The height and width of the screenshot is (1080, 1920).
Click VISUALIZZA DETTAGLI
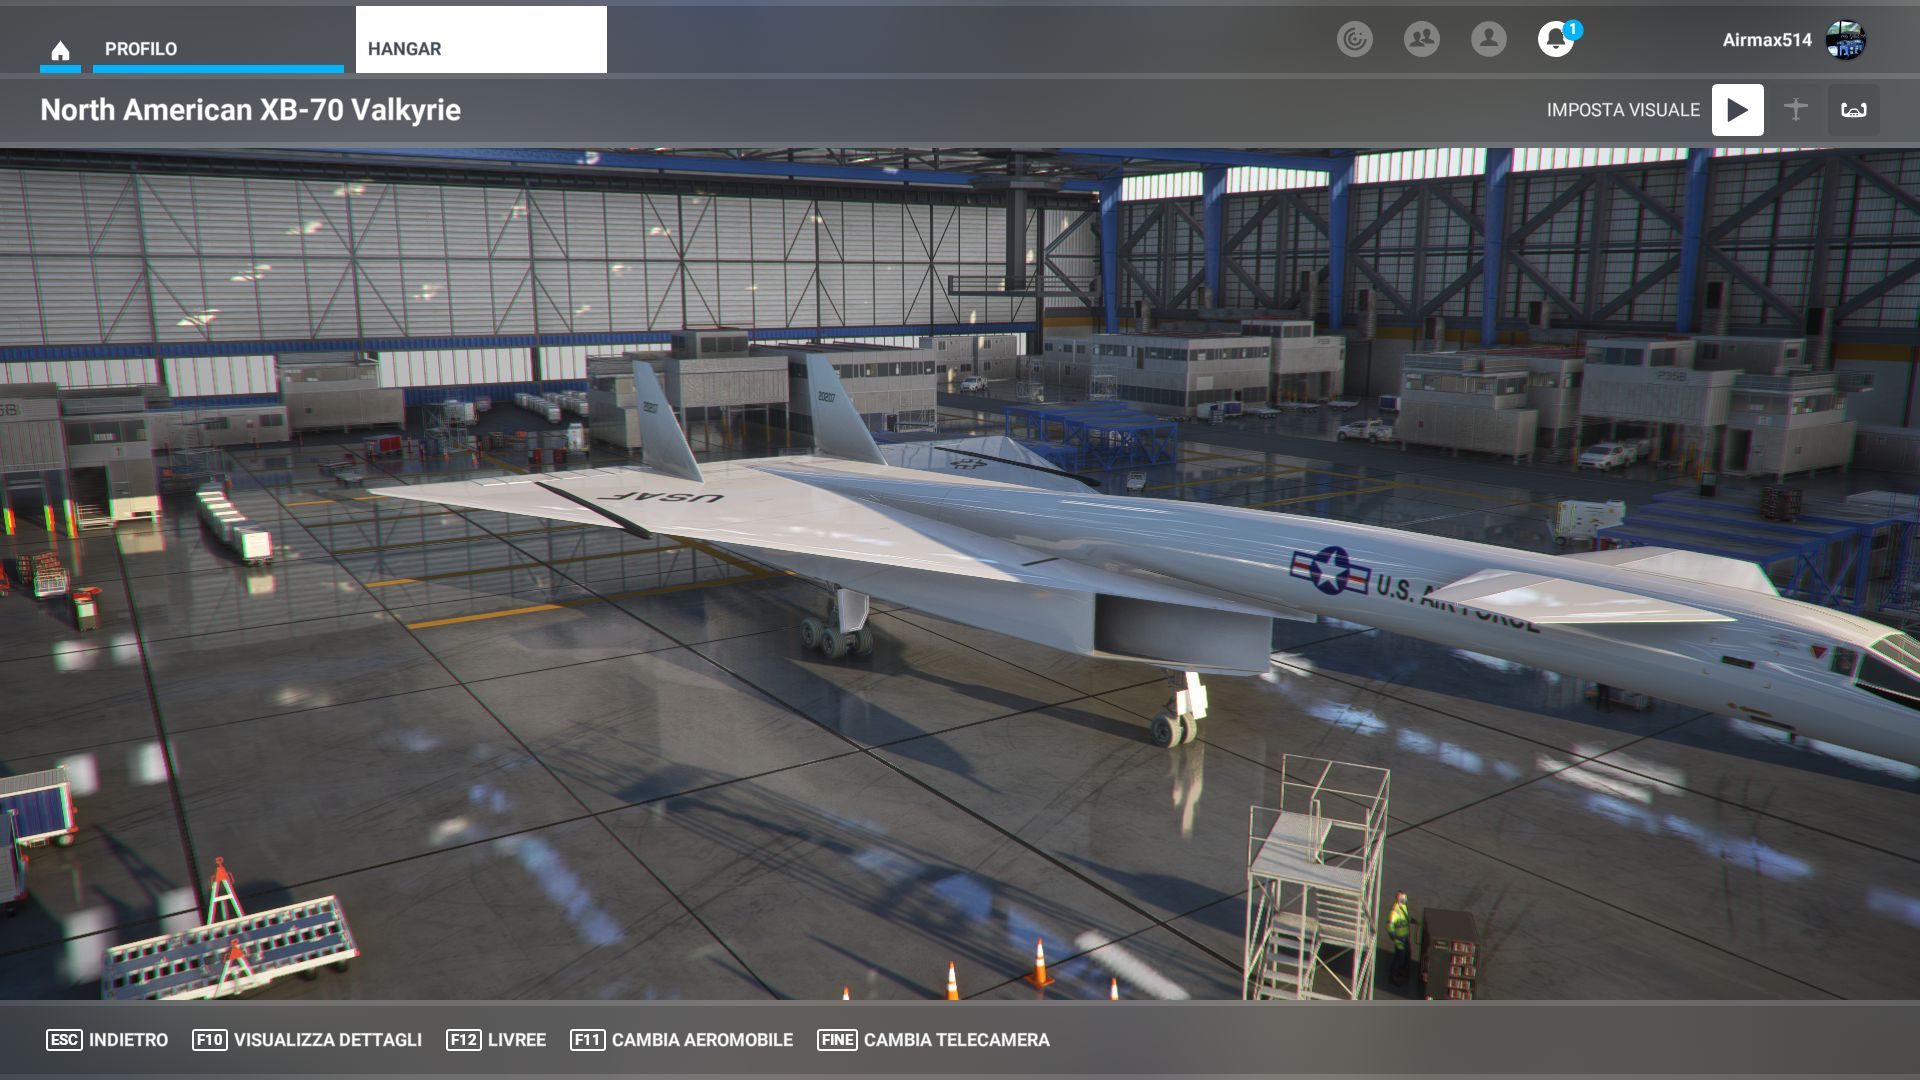click(x=307, y=1040)
